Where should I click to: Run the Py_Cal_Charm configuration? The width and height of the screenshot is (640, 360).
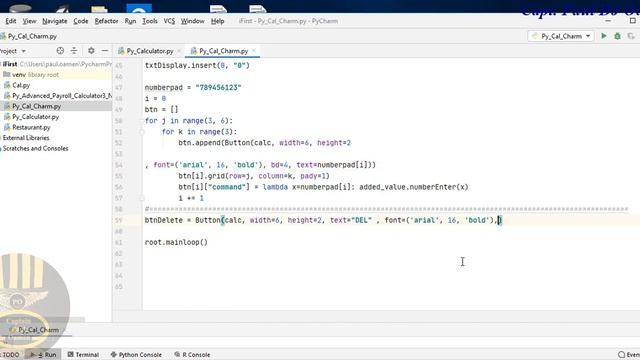(604, 36)
